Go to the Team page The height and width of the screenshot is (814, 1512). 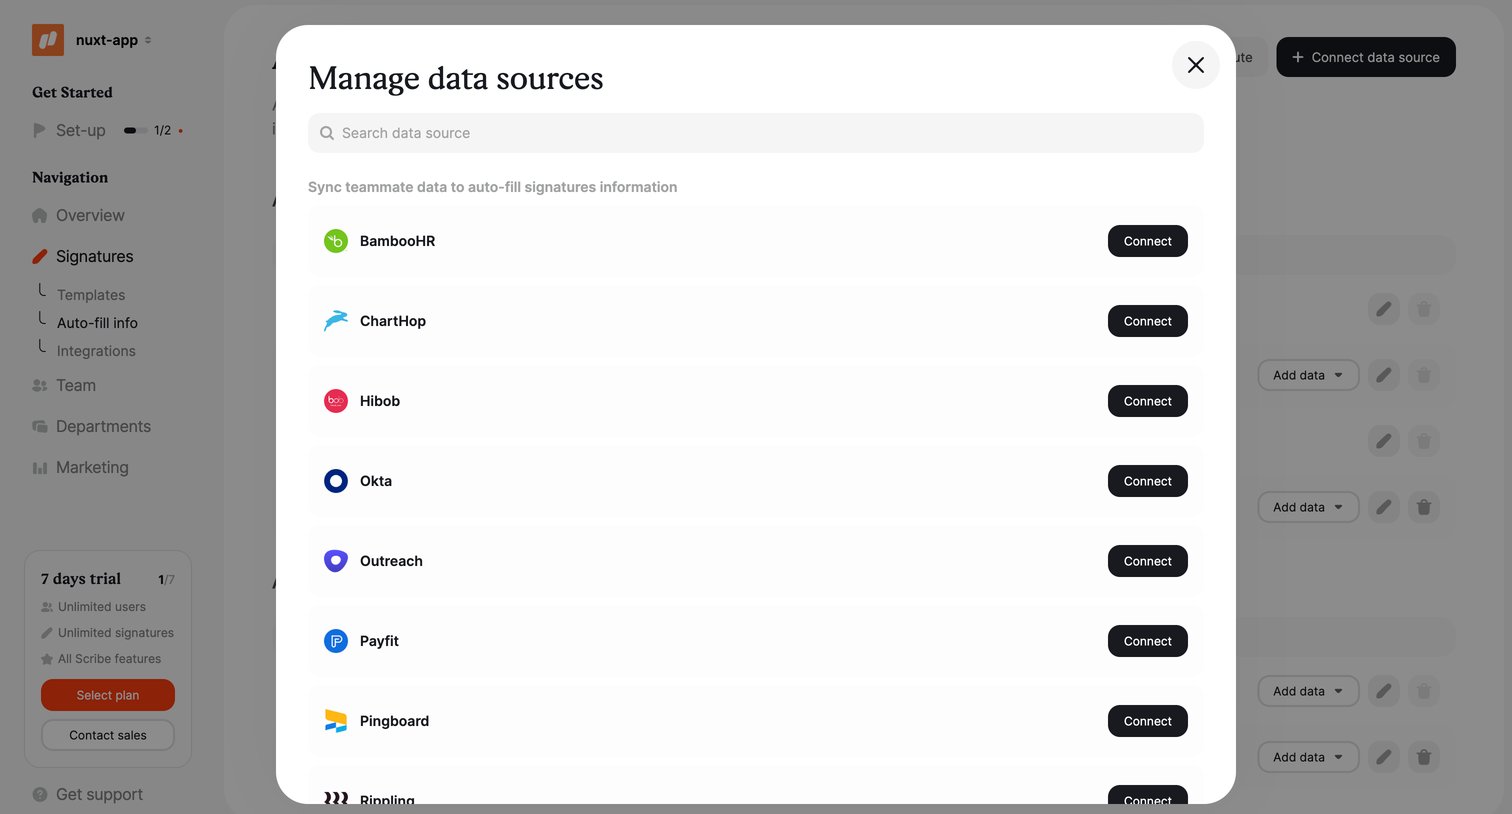point(76,385)
